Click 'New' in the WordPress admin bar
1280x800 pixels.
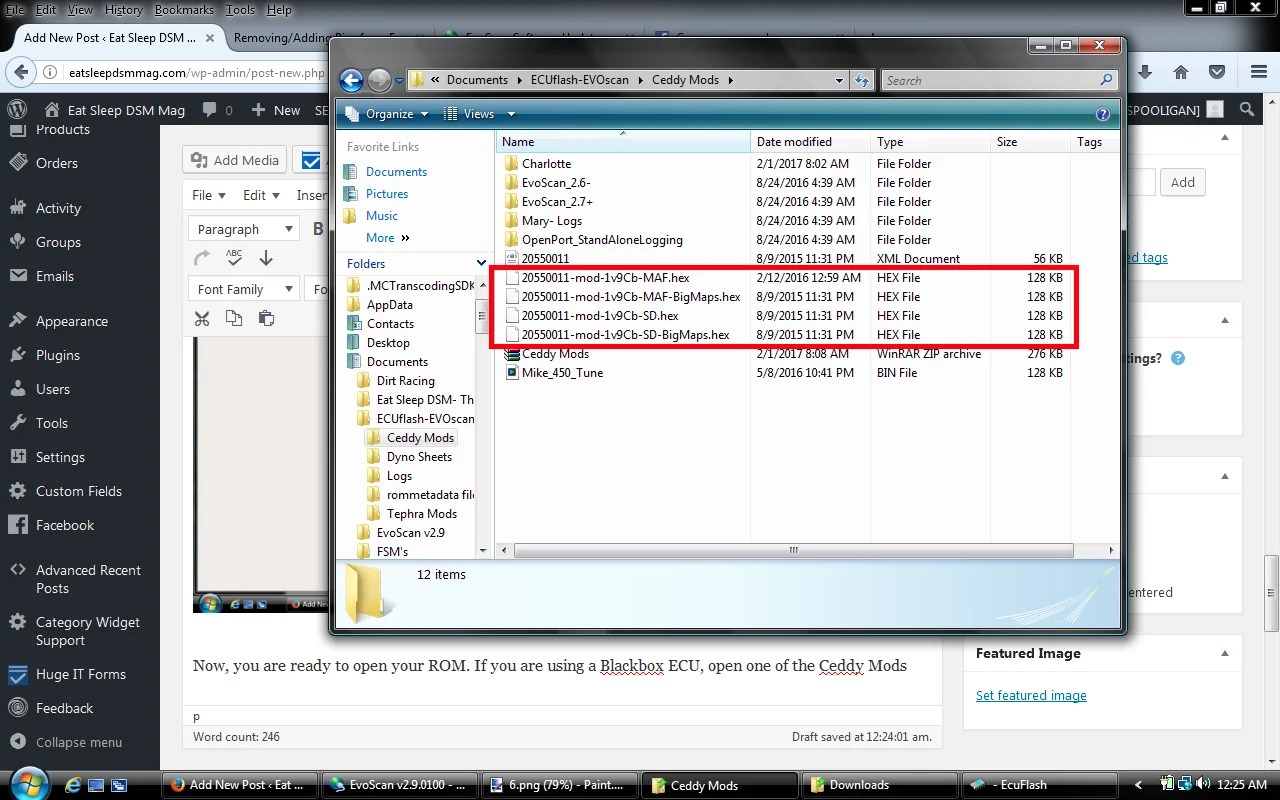pos(276,110)
